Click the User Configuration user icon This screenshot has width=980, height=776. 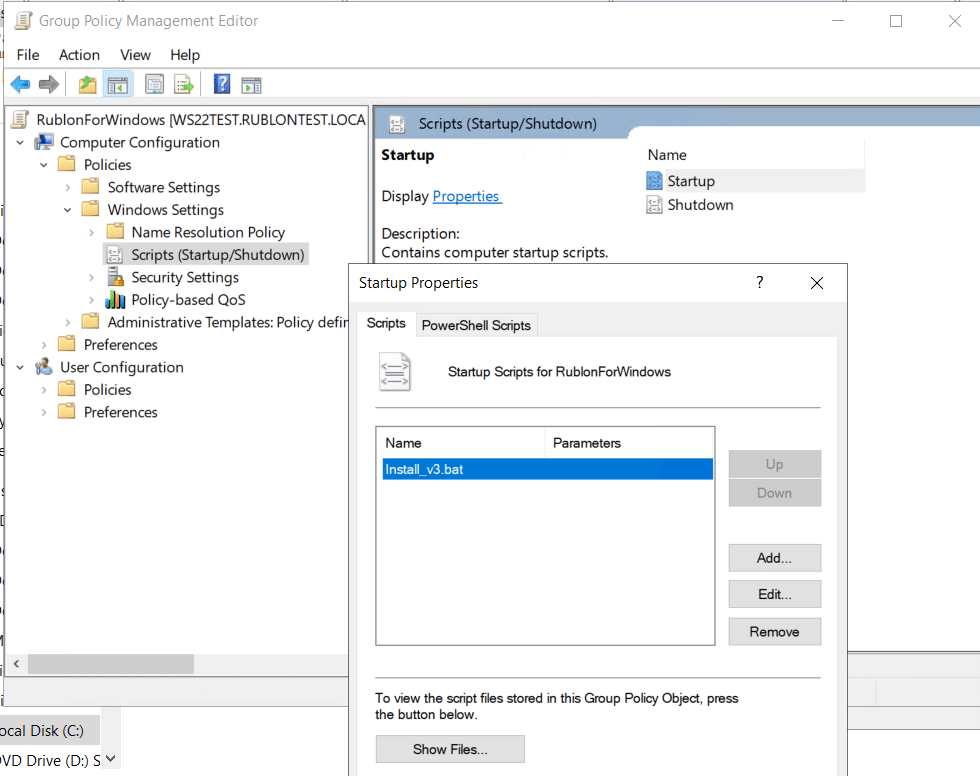click(x=44, y=367)
